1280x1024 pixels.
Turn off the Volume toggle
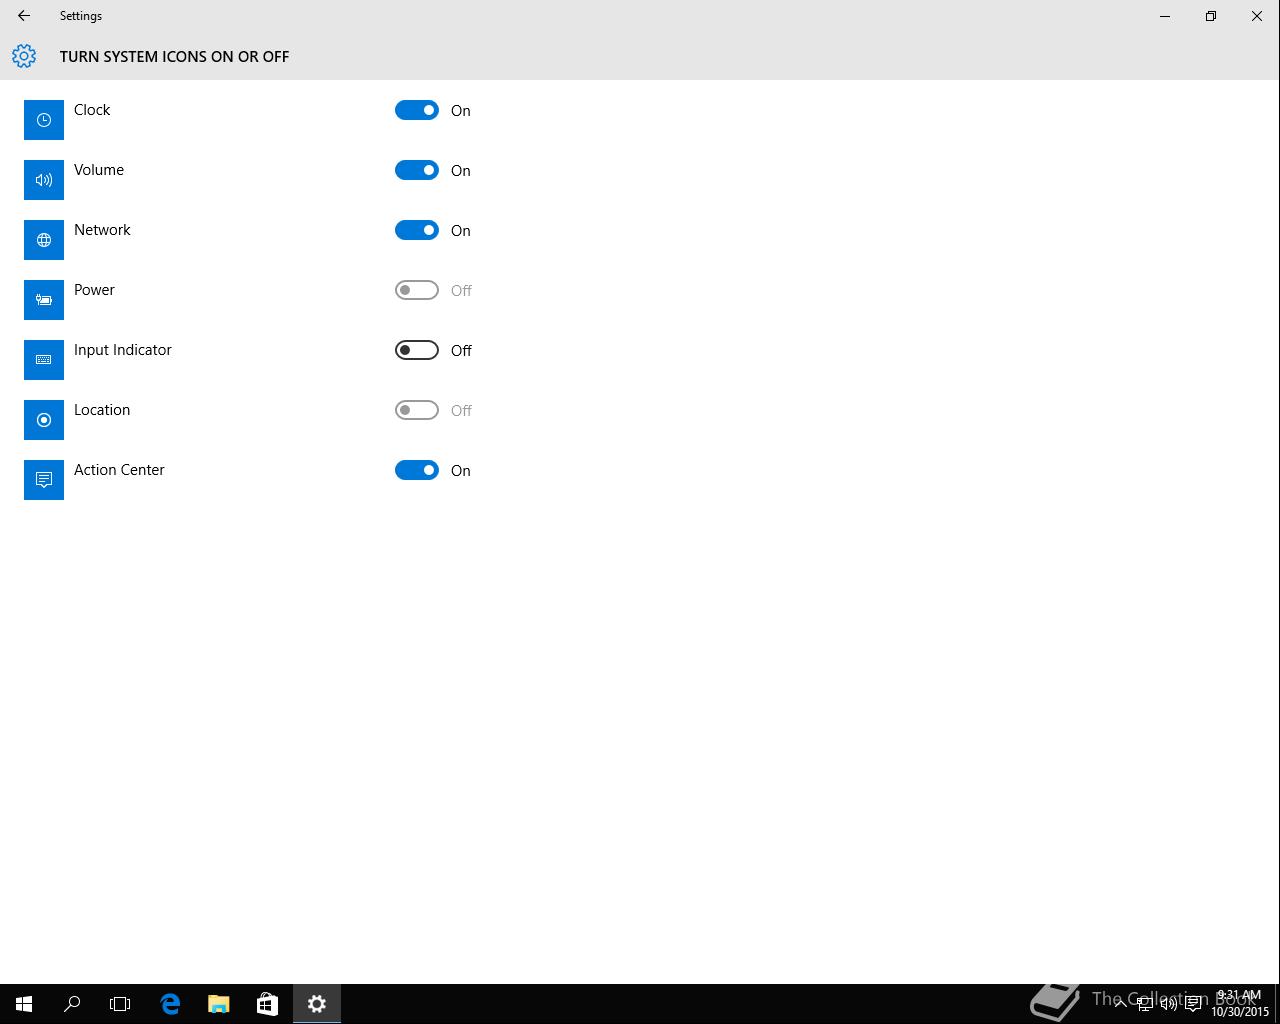tap(417, 170)
